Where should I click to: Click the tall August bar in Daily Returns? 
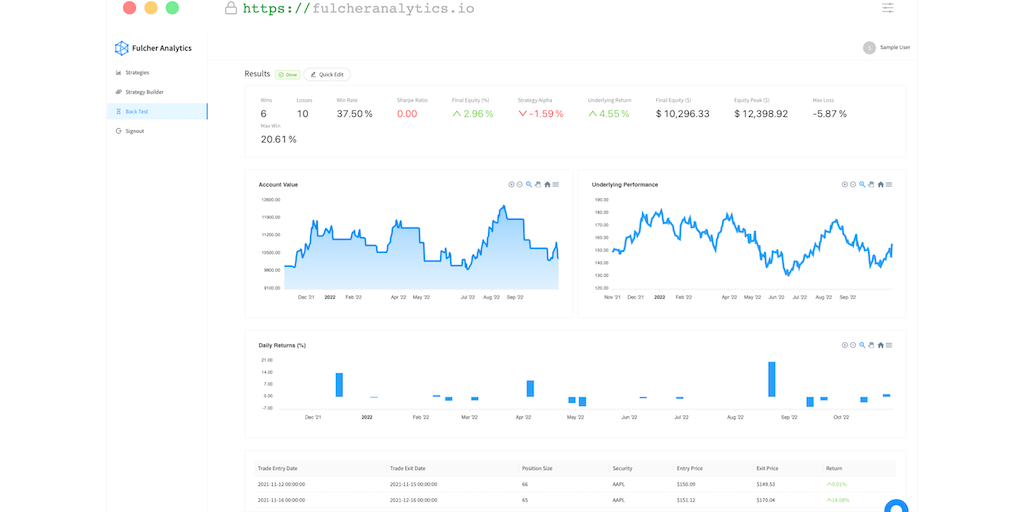click(772, 379)
